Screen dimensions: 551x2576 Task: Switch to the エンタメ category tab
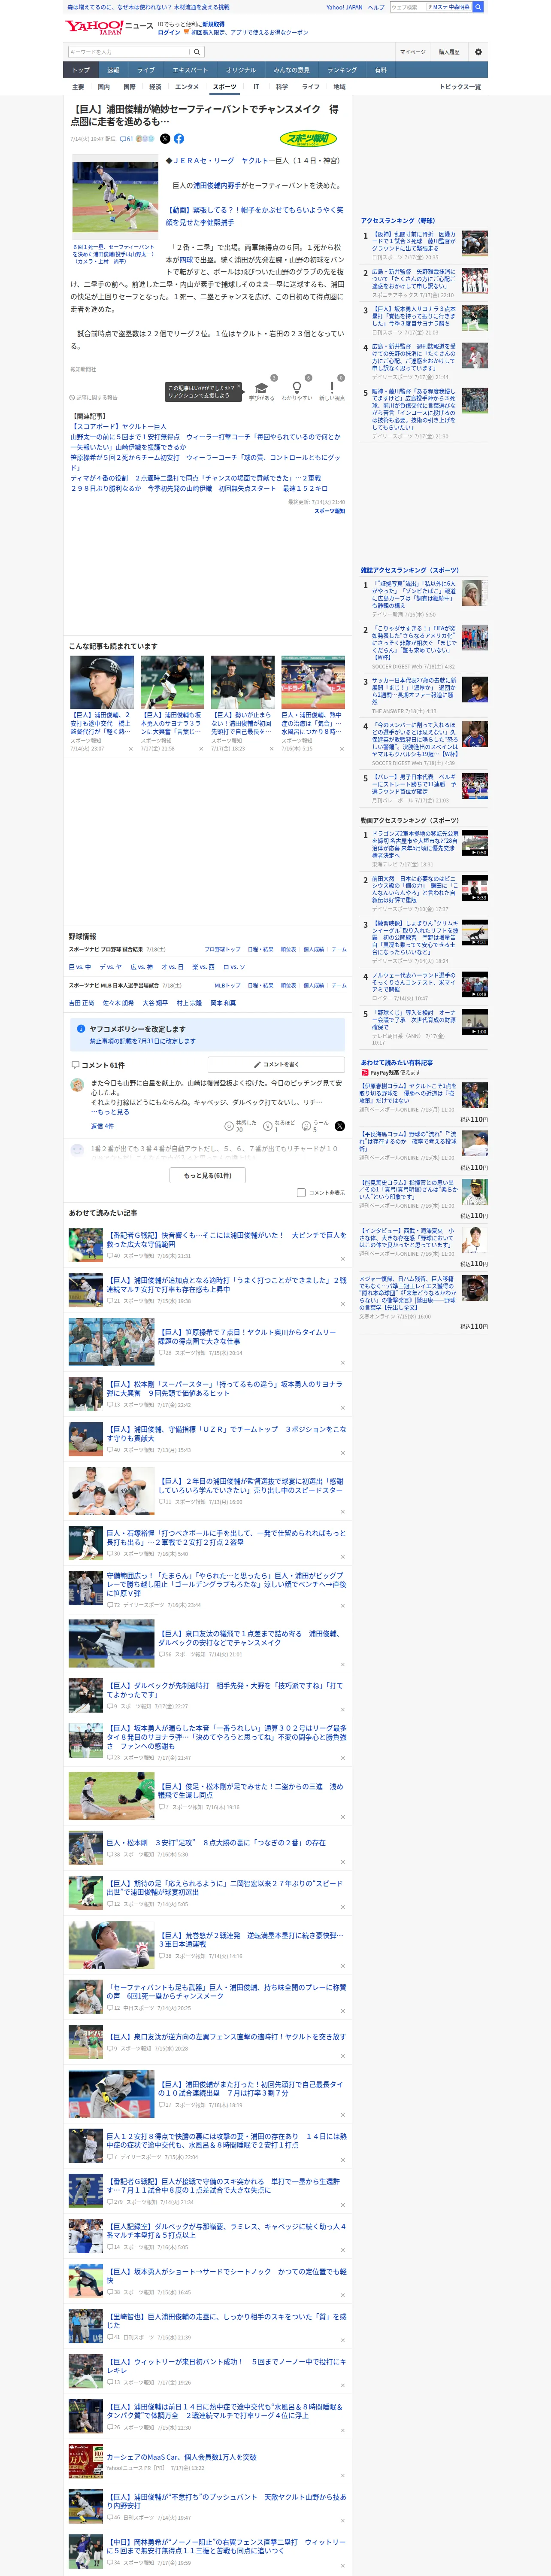(x=187, y=87)
